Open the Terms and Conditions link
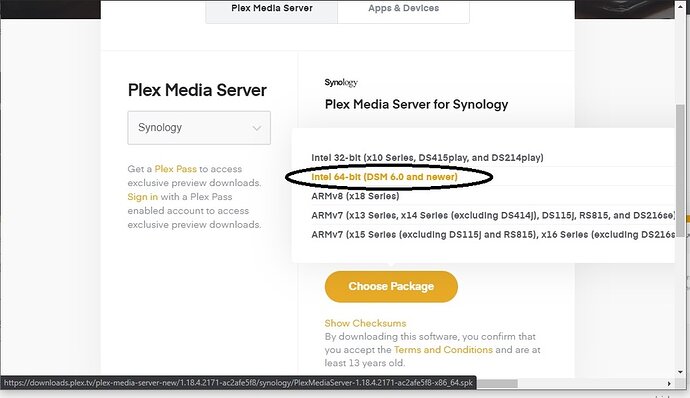The height and width of the screenshot is (398, 690). [x=443, y=350]
